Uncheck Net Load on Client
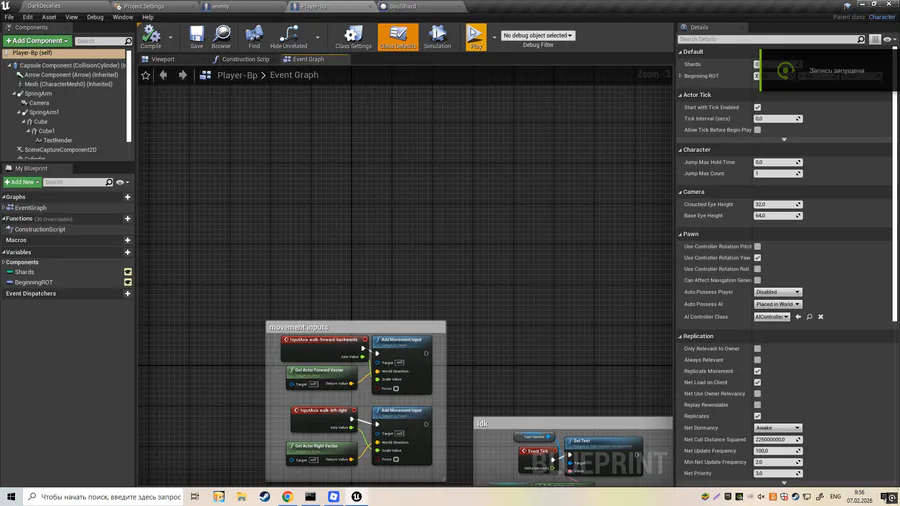Screen dimensions: 900x506 click(x=758, y=383)
